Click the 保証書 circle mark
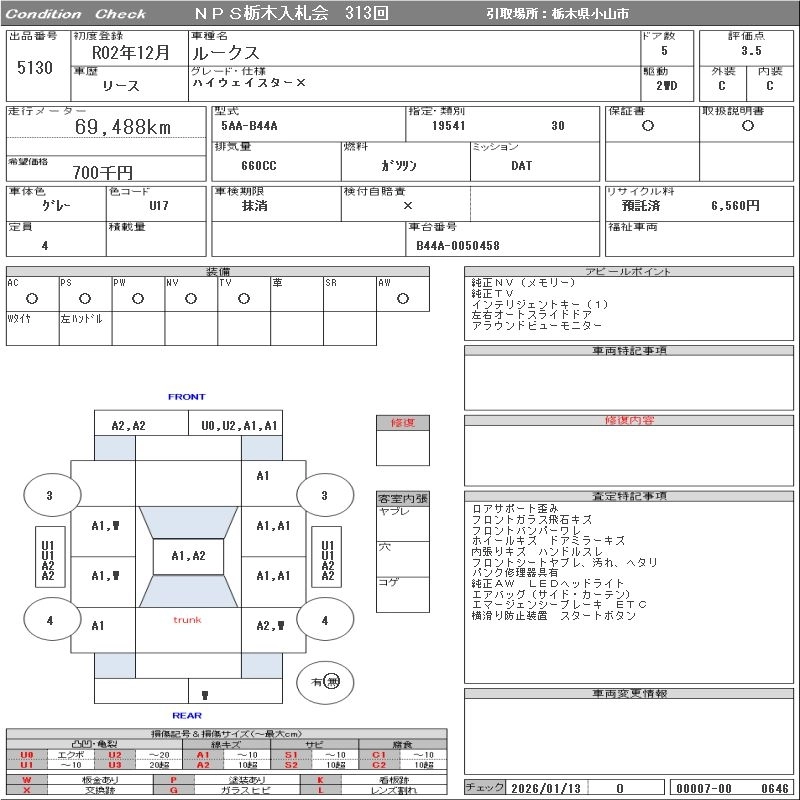 tap(648, 126)
